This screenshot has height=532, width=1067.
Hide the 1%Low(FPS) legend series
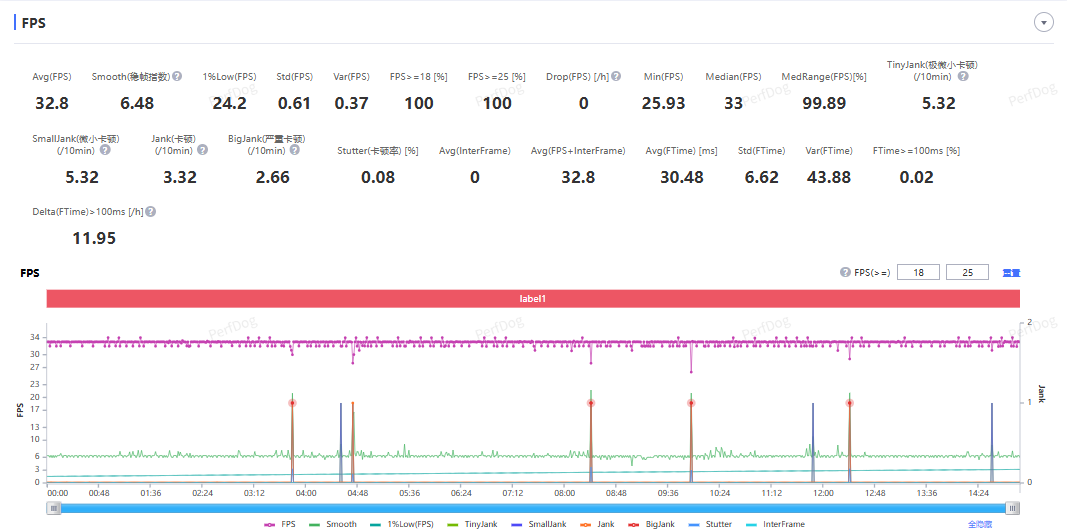click(x=401, y=525)
